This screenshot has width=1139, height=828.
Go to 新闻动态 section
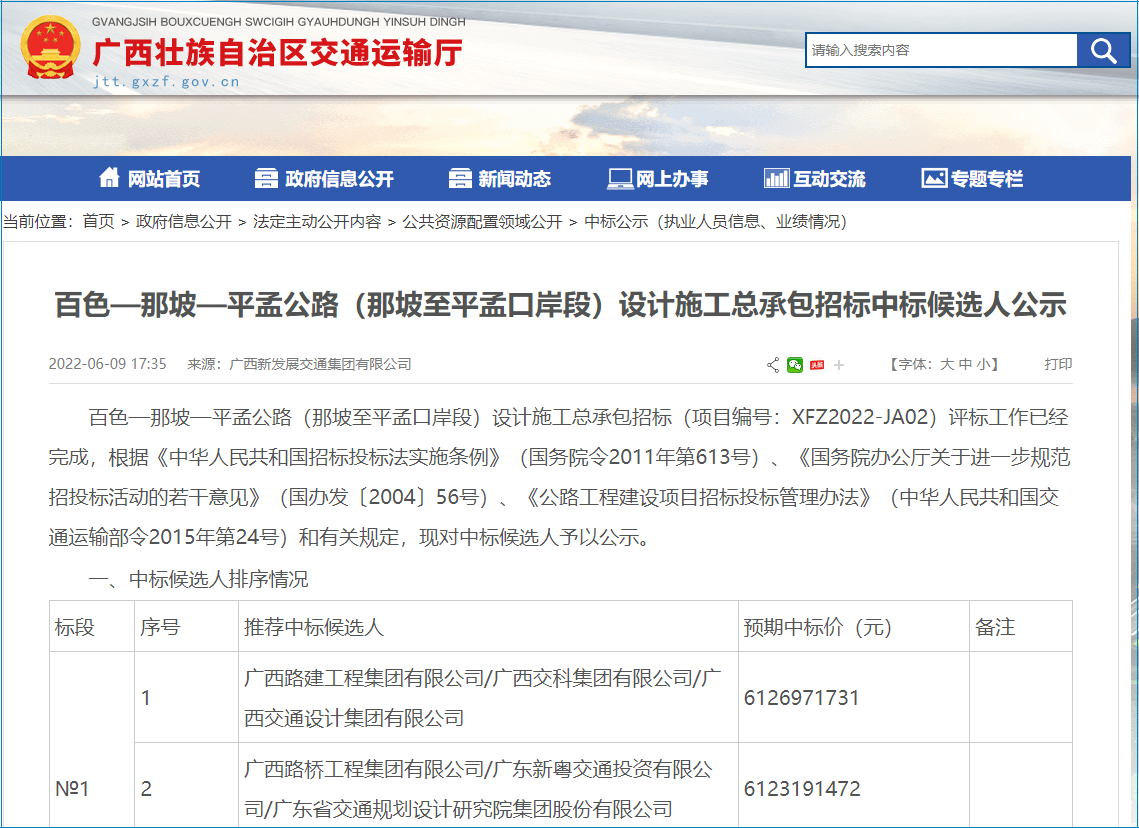500,179
